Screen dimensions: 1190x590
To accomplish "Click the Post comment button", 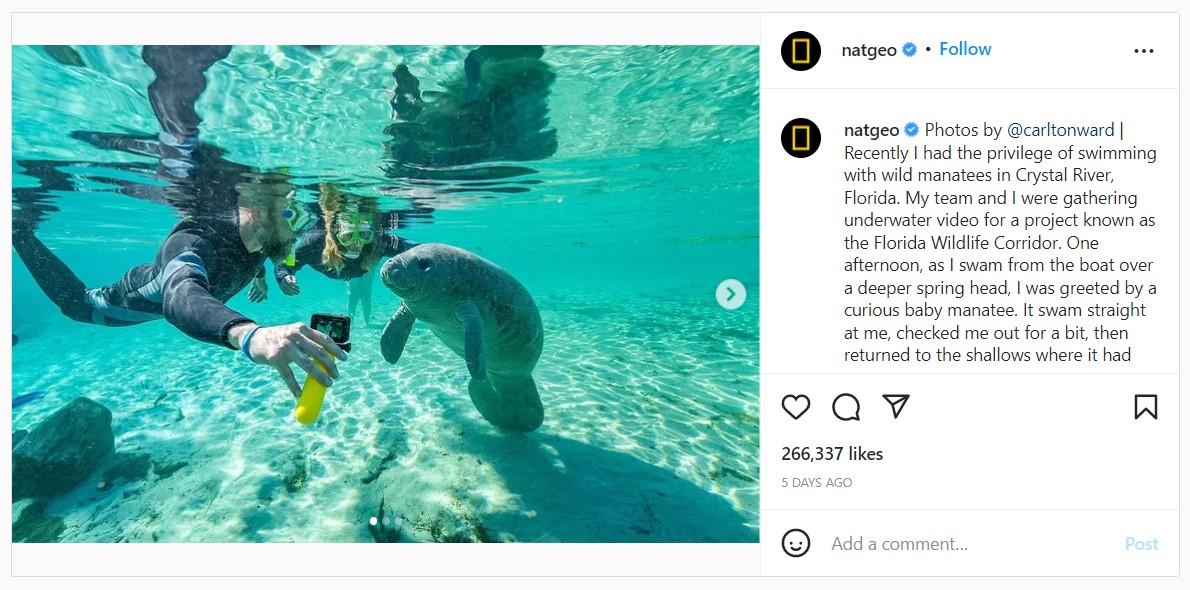I will click(x=1141, y=544).
